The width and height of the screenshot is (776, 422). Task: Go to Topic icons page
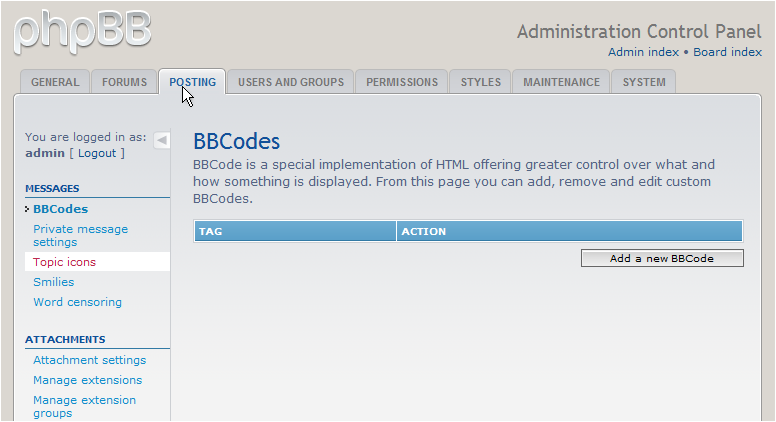(x=64, y=262)
